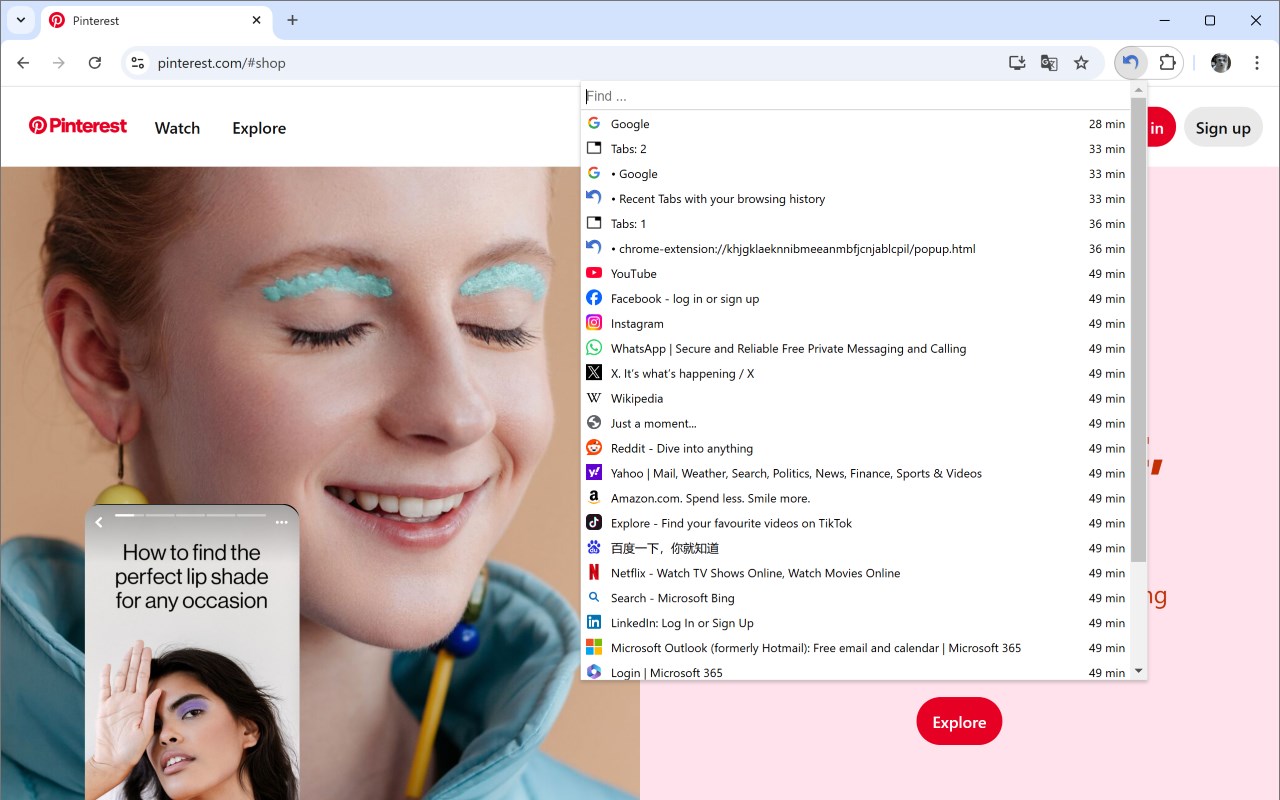Open the Watch link in Pinterest header
Screen dimensions: 1280x800
[x=177, y=128]
